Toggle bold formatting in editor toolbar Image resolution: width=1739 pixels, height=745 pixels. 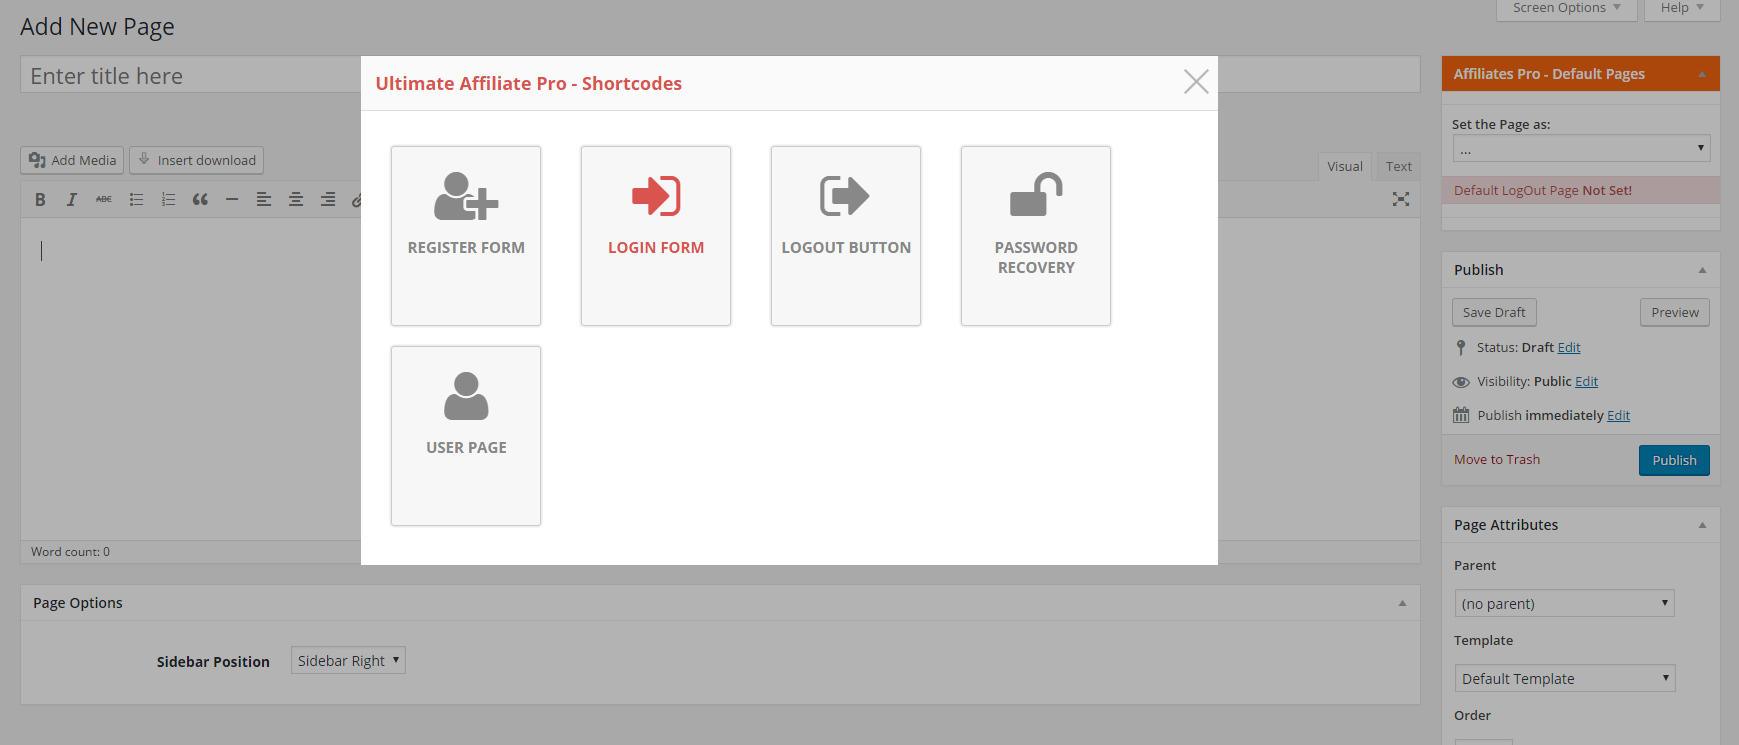point(40,200)
